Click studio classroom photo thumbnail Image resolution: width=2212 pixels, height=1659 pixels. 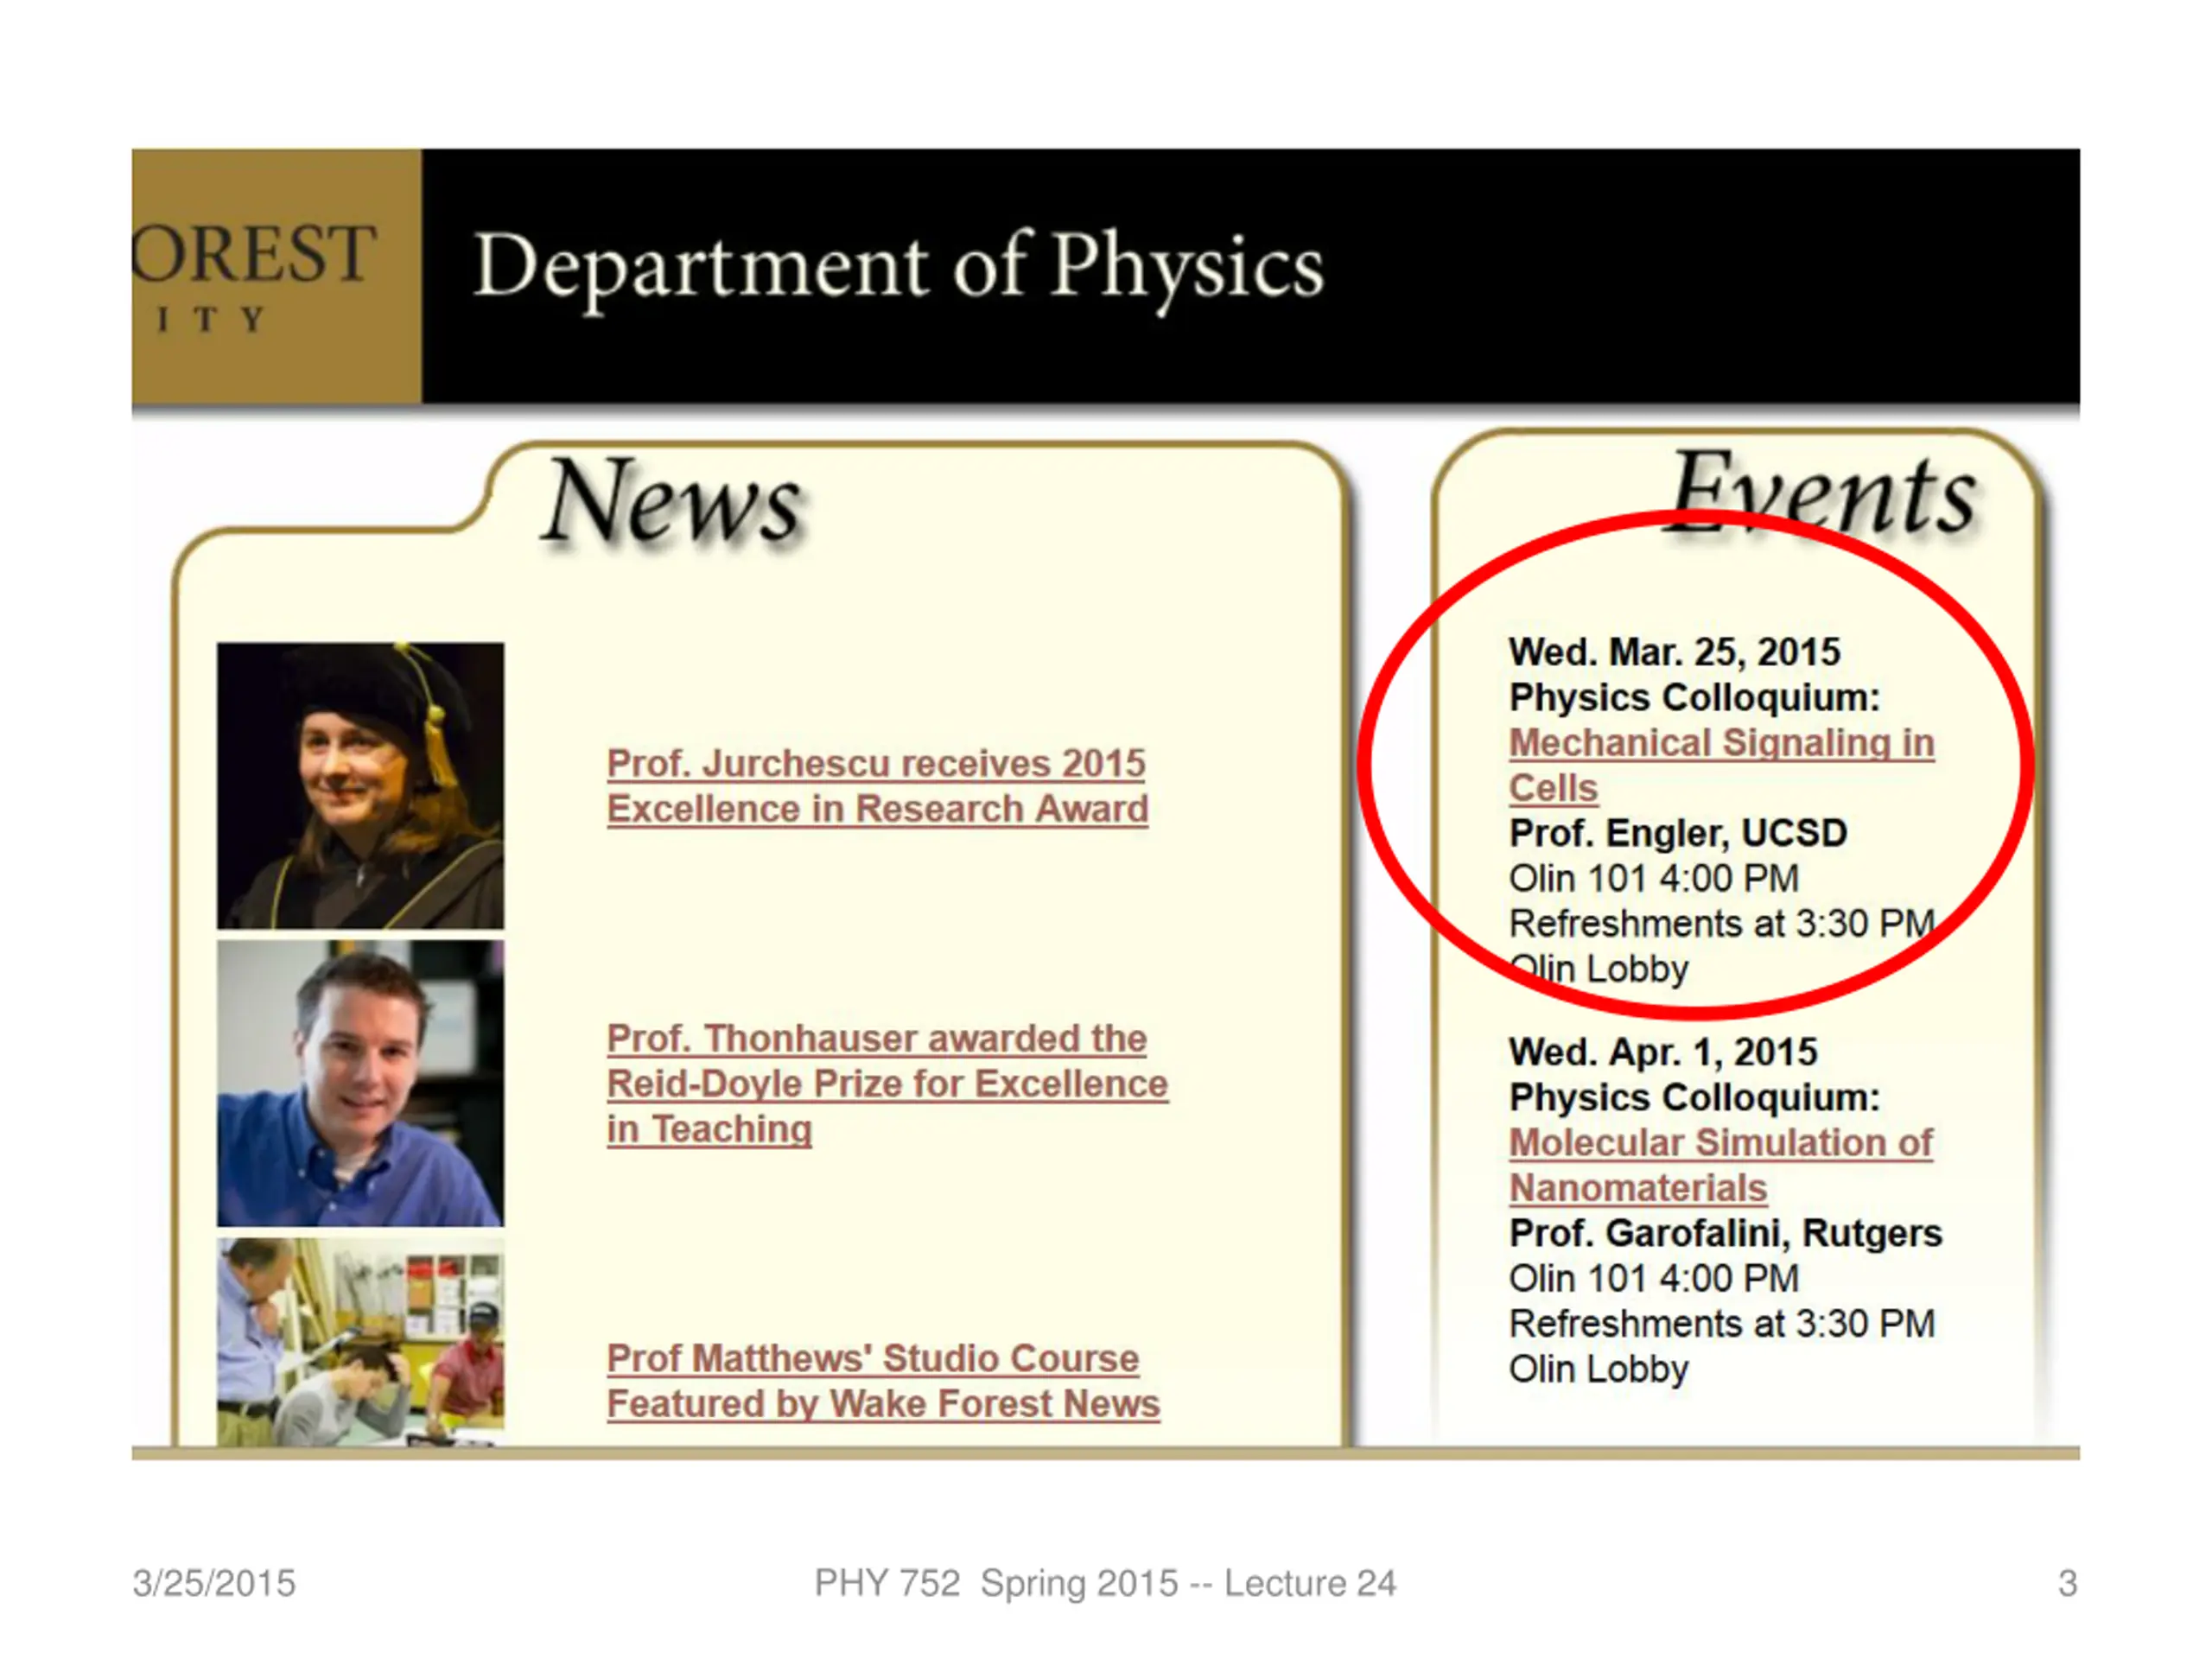(x=361, y=1341)
